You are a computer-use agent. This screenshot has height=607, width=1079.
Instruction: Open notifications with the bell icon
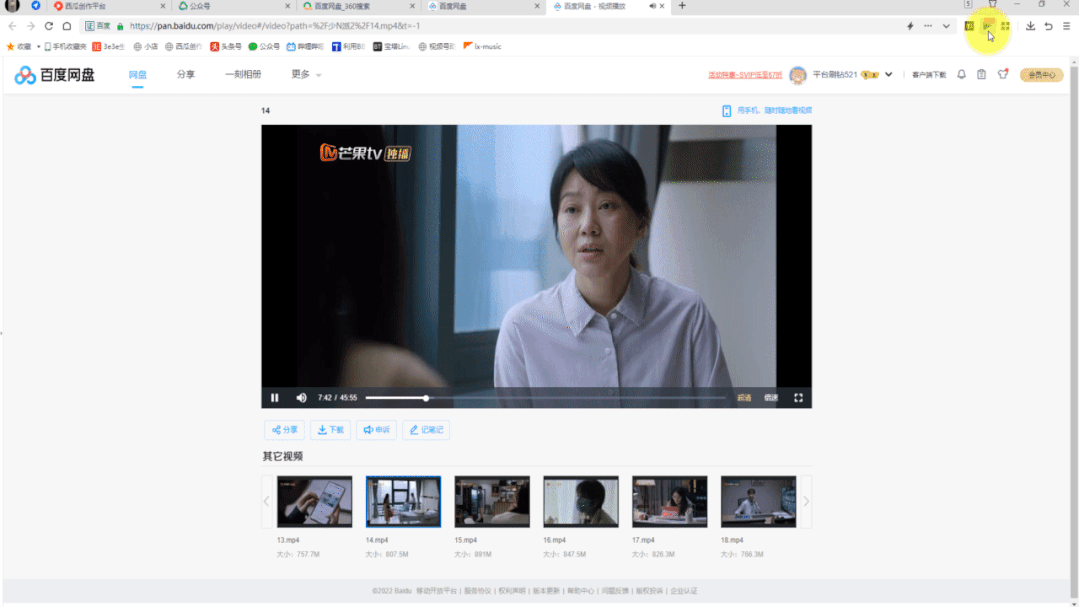coord(961,74)
